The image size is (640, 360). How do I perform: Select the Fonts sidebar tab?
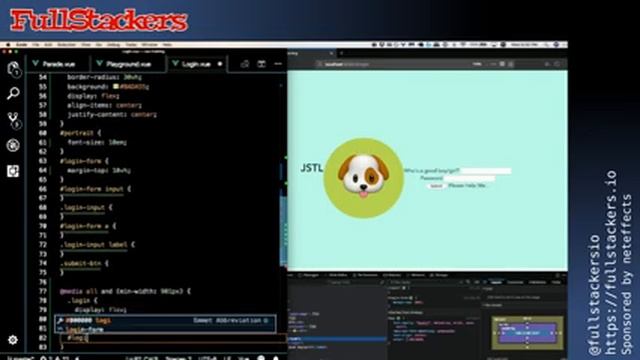coord(556,282)
